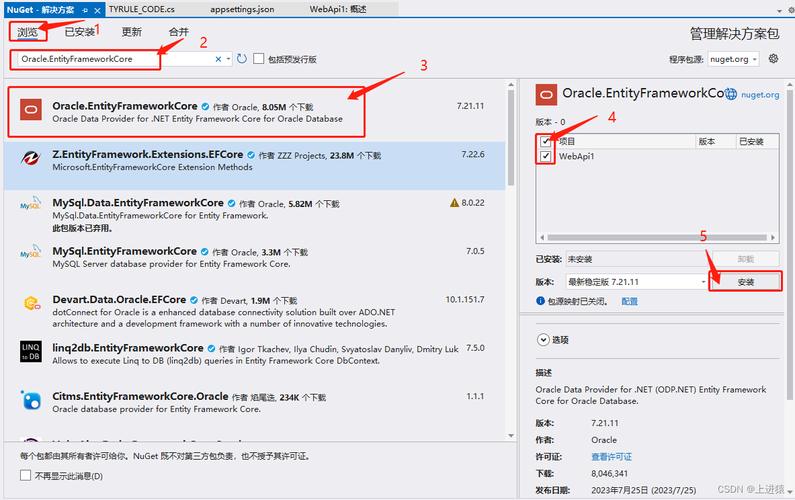795x500 pixels.
Task: Click the Project column header
Action: pos(567,141)
